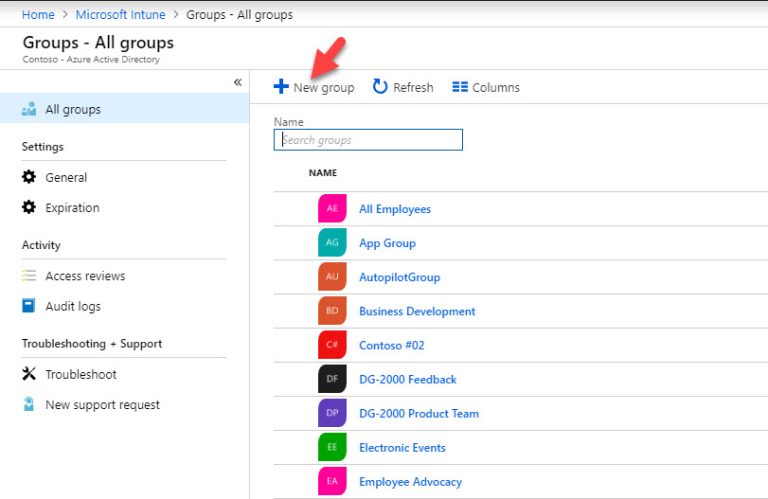This screenshot has width=768, height=499.
Task: Click the Expiration gear icon
Action: (29, 208)
